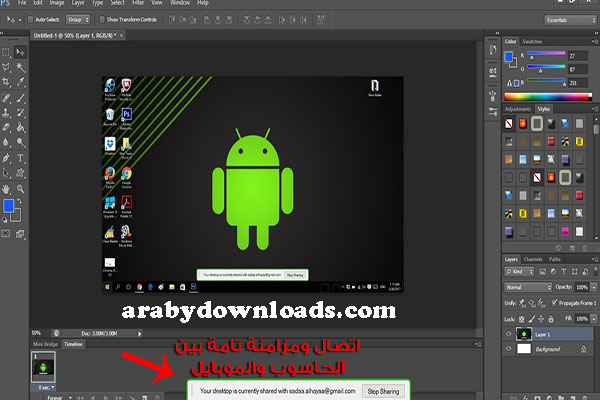
Task: Select the Hand tool
Action: pos(6,189)
